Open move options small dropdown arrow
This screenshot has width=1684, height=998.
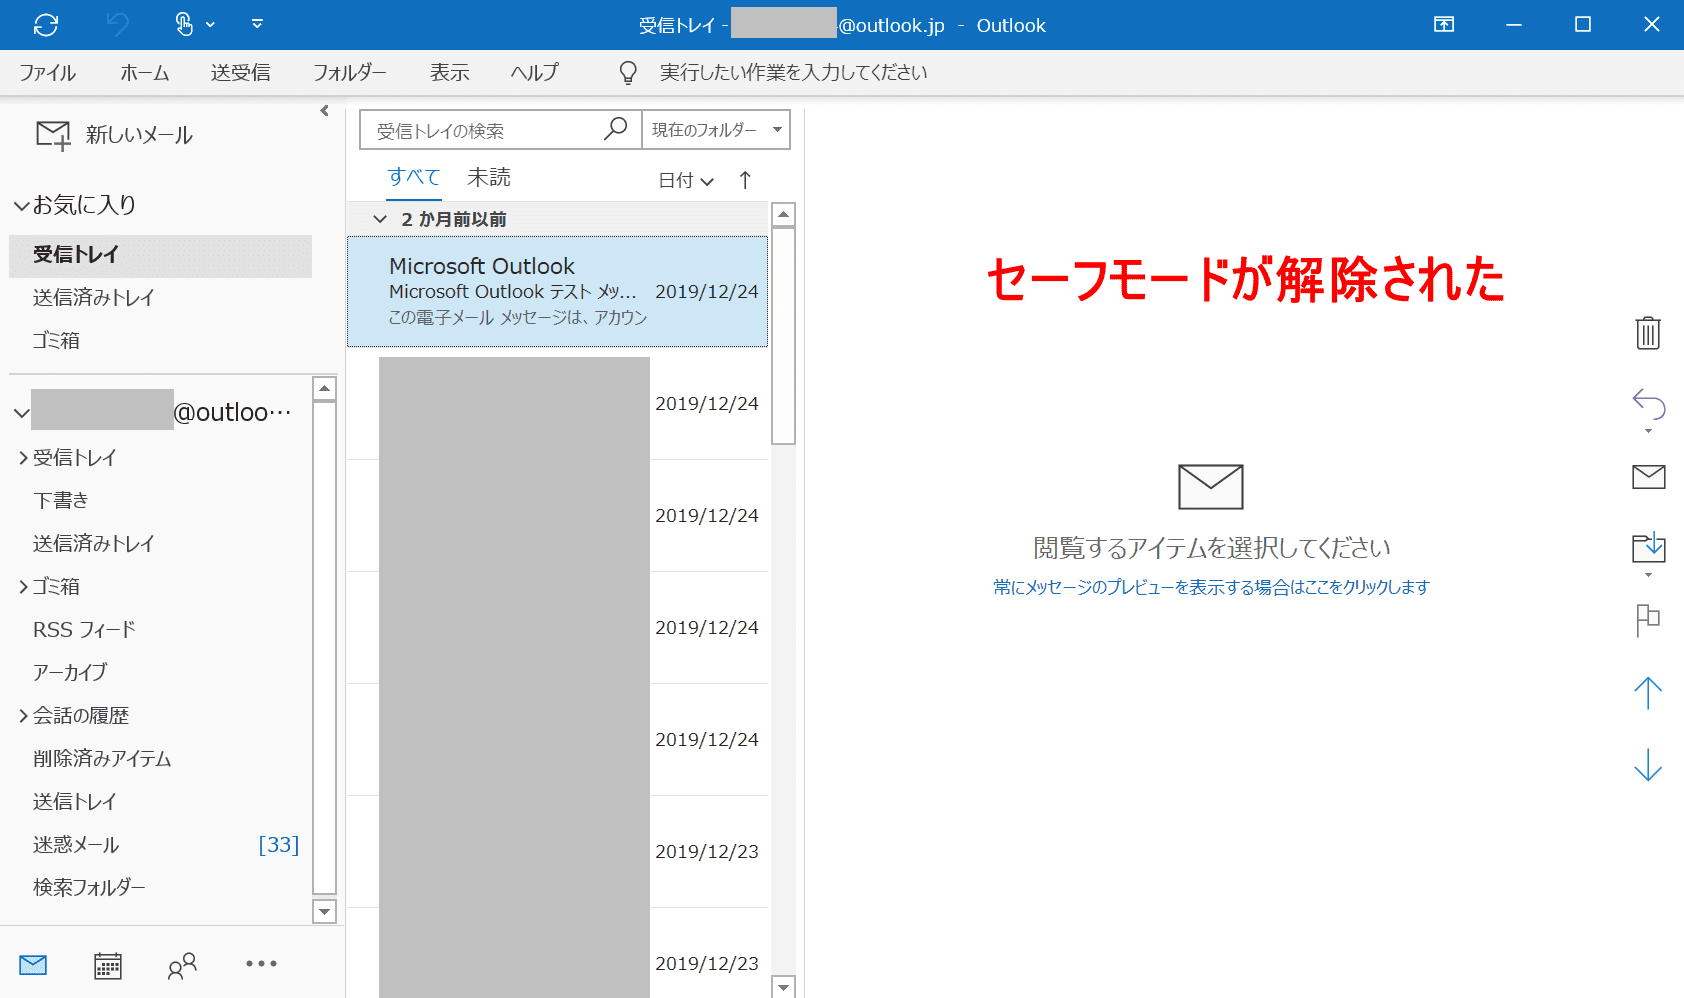(1649, 575)
